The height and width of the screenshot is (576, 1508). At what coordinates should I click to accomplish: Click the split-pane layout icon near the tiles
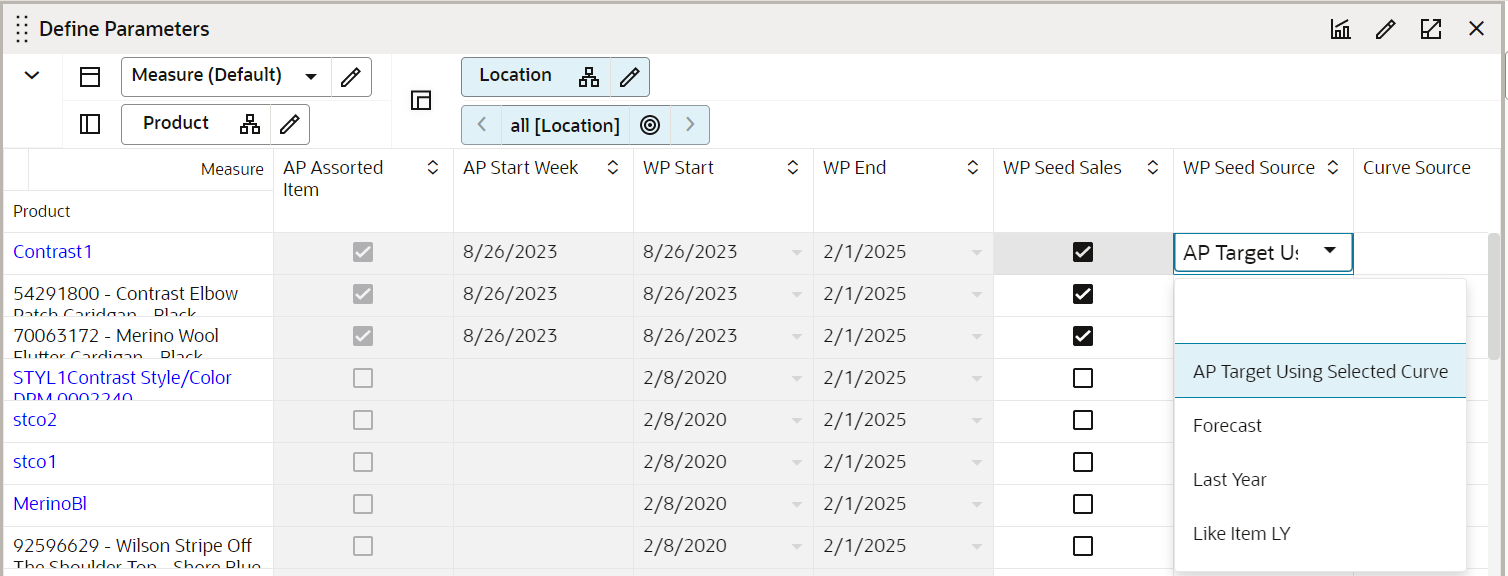pos(421,100)
